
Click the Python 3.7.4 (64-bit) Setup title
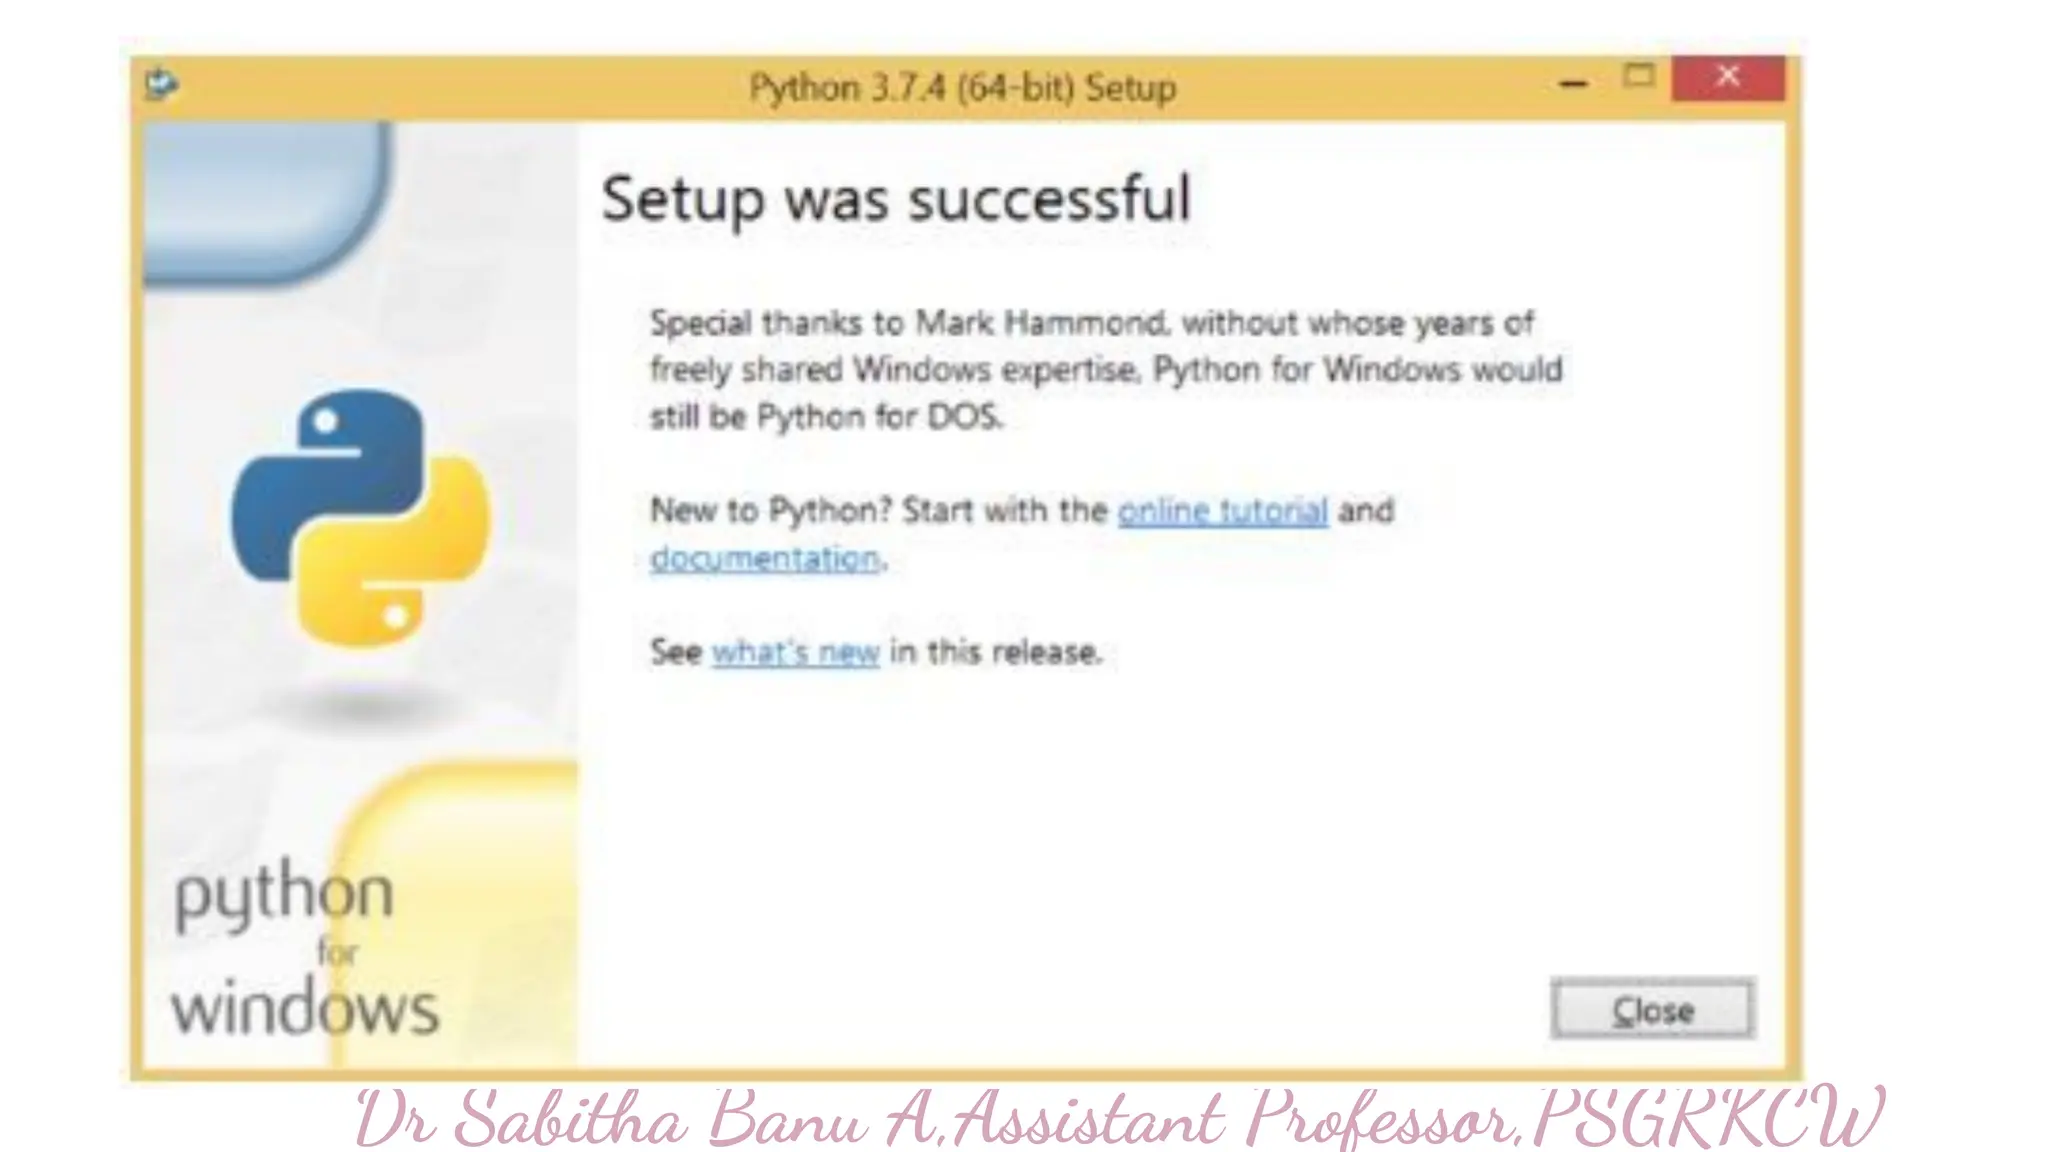point(962,88)
